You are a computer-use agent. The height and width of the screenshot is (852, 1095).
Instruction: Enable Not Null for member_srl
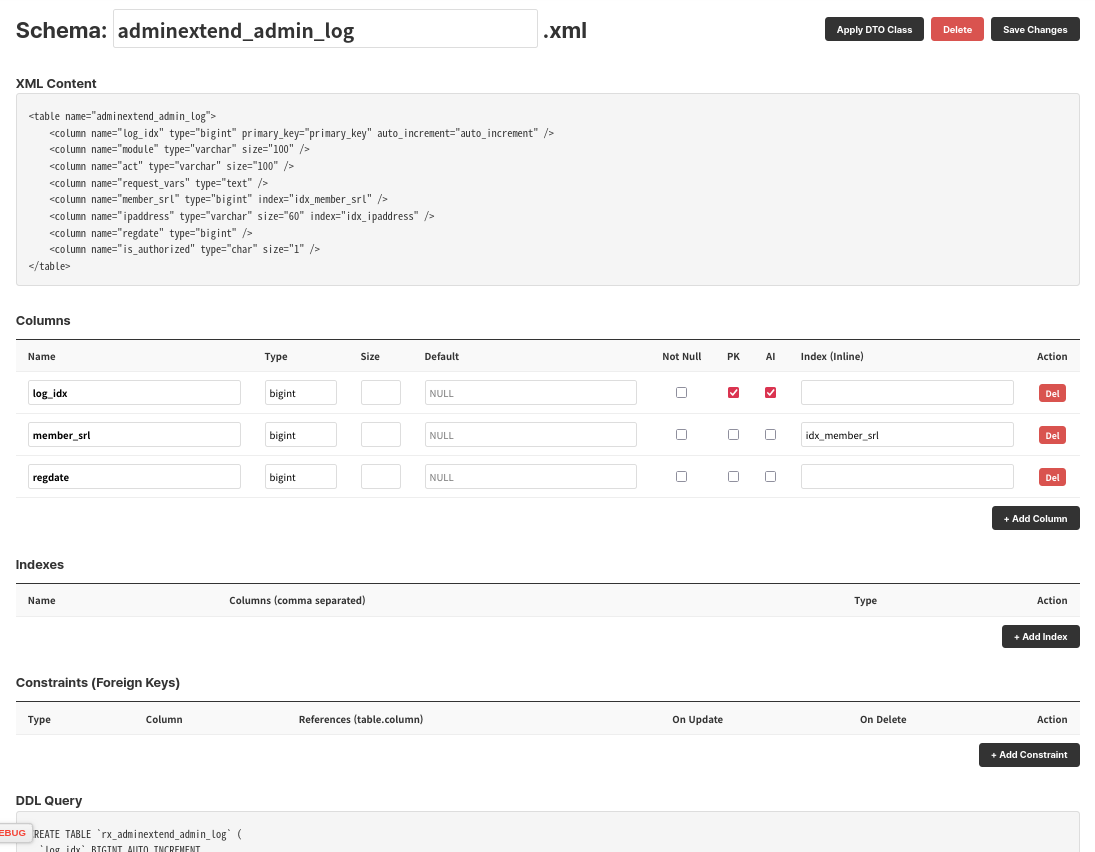[x=681, y=435]
